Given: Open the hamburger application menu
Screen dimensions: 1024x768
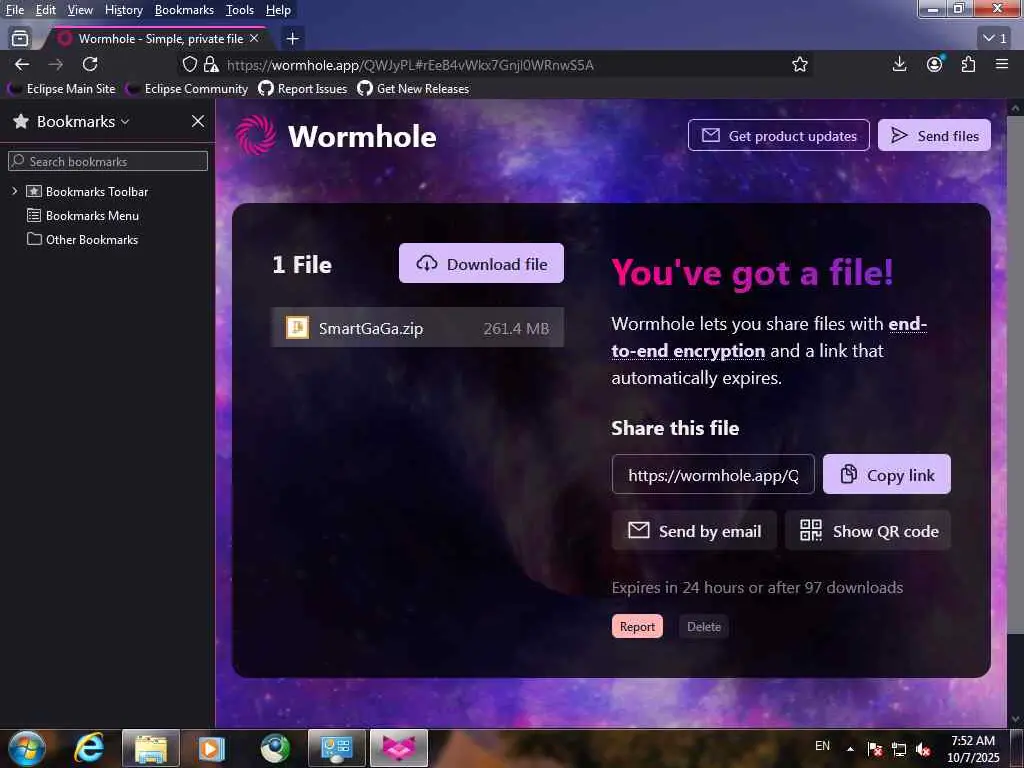Looking at the screenshot, I should (1002, 64).
